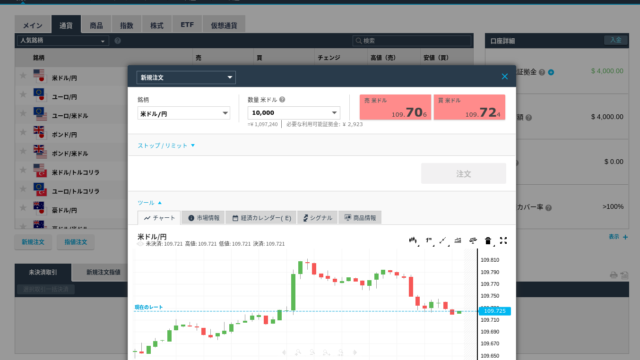Click the search magnifier icon
This screenshot has width=640, height=360.
pos(358,41)
